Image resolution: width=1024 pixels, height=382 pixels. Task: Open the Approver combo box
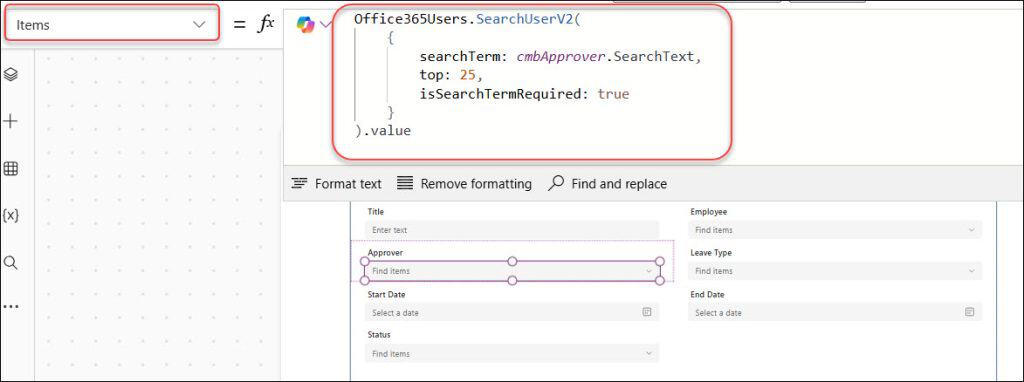[512, 270]
